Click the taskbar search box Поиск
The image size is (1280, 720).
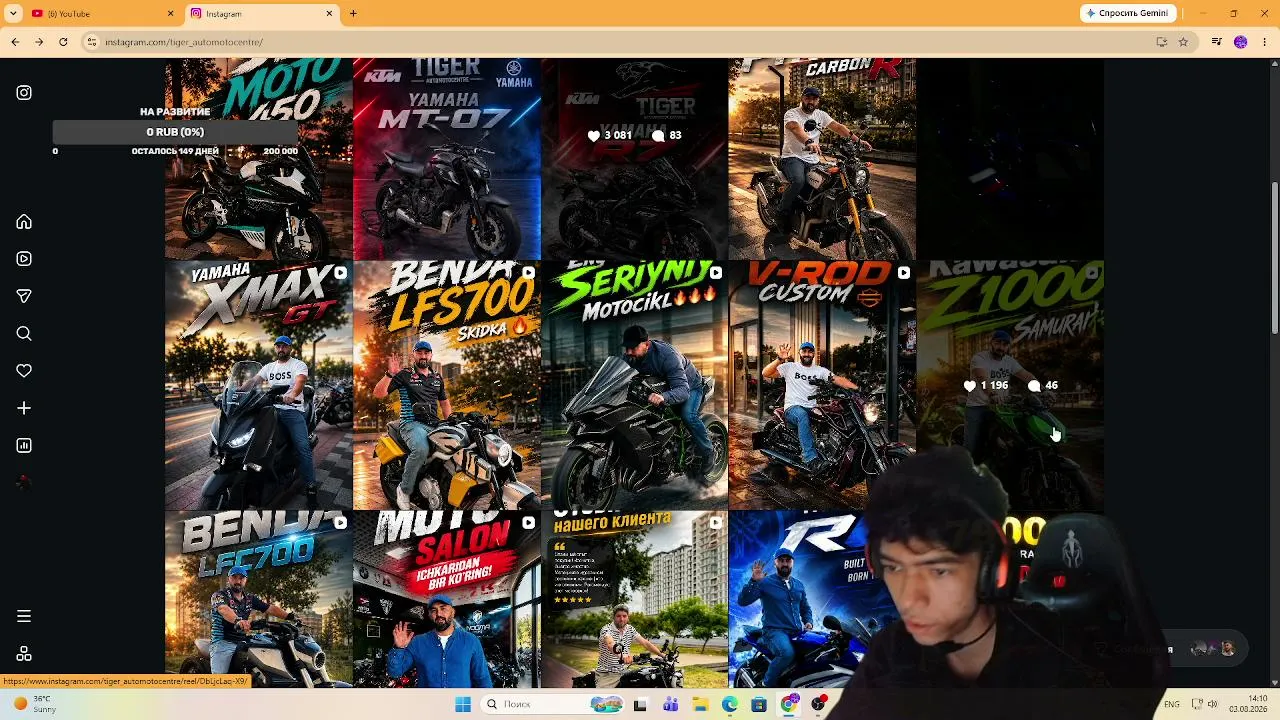[552, 704]
